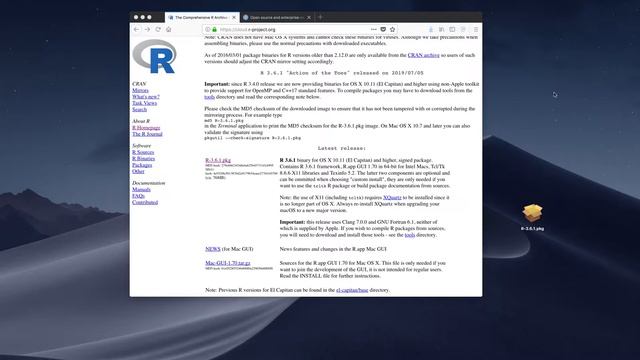The width and height of the screenshot is (640, 360).
Task: Download the R-3.6.1.pkg link
Action: 218,160
